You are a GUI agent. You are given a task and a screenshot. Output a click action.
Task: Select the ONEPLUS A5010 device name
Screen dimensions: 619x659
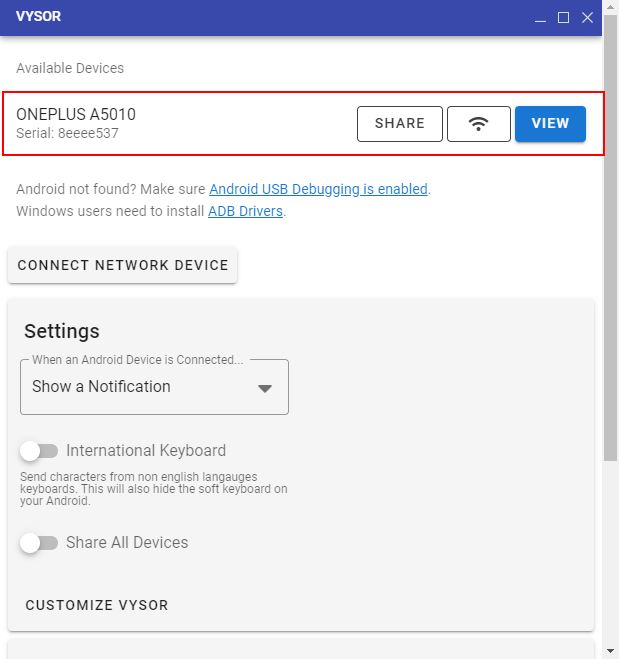click(x=76, y=114)
